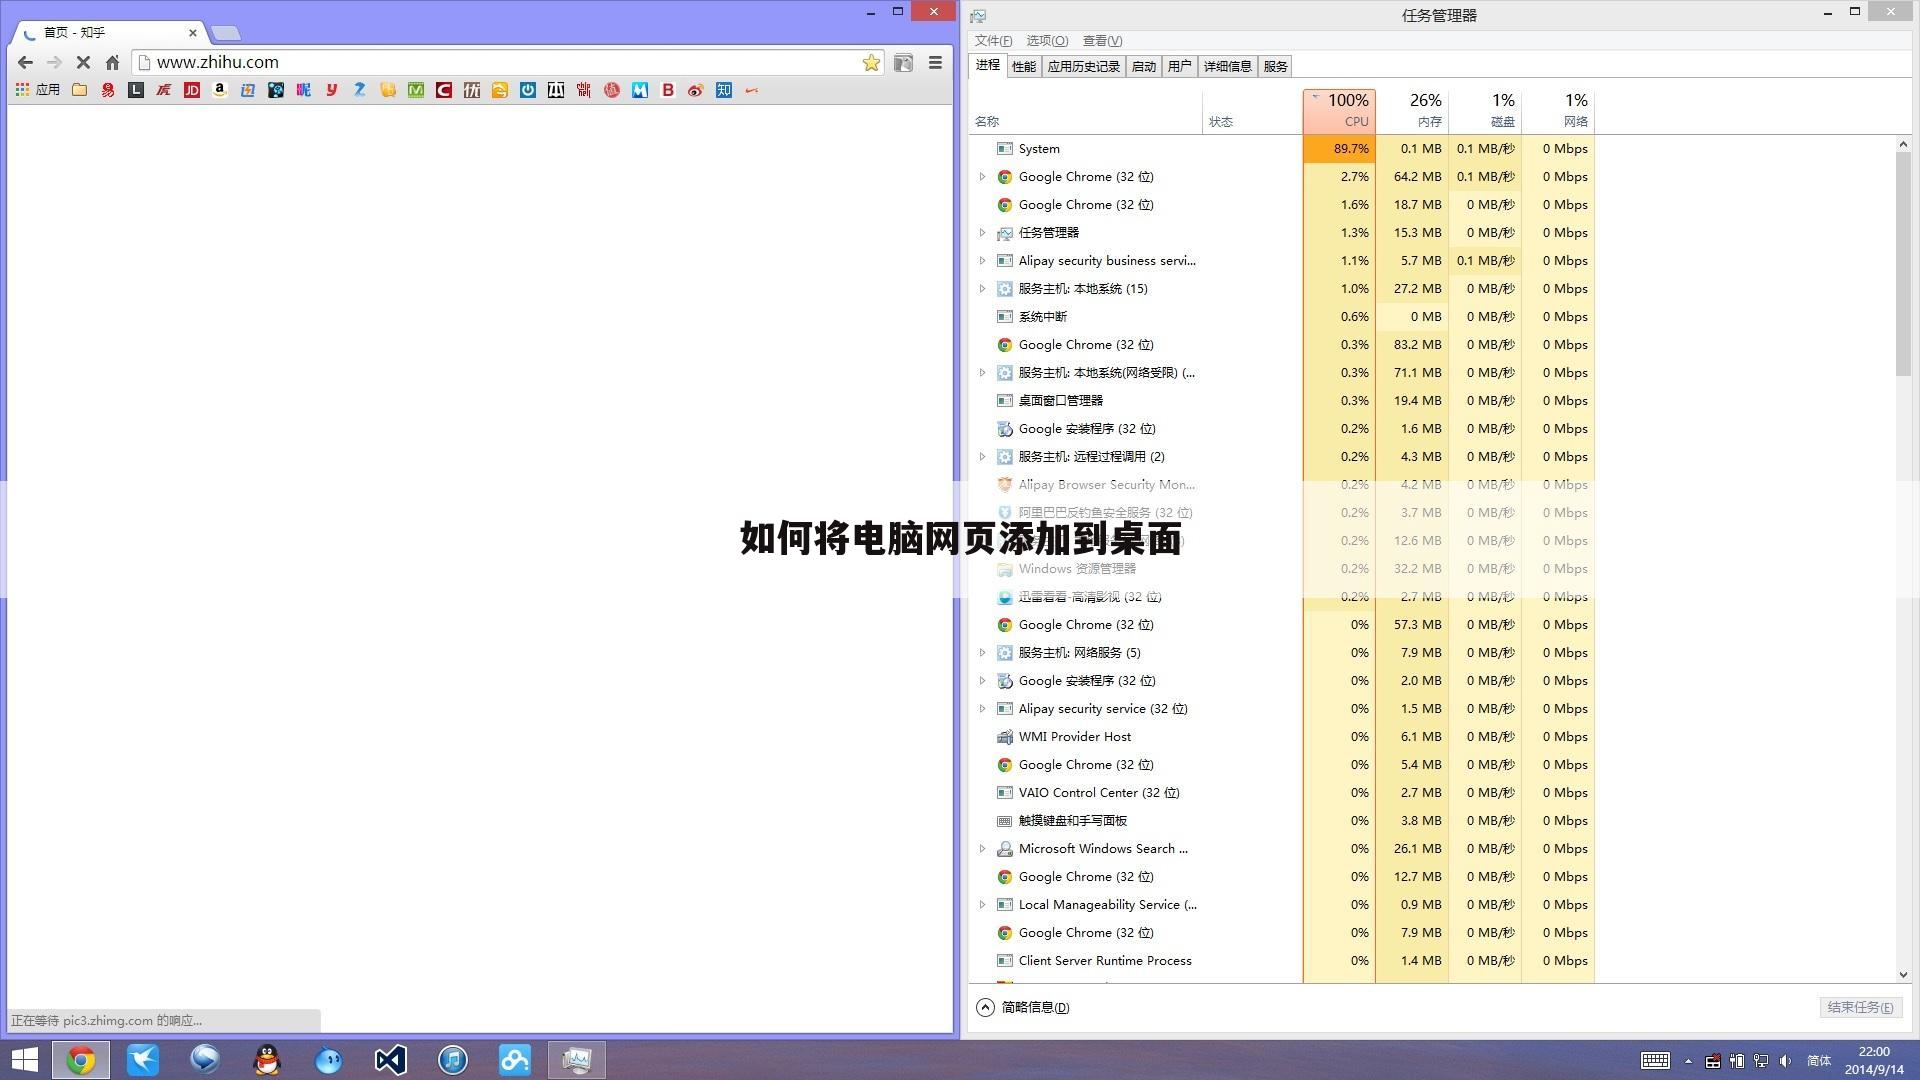This screenshot has width=1920, height=1080.
Task: Open iTunes from the taskbar
Action: coord(452,1059)
